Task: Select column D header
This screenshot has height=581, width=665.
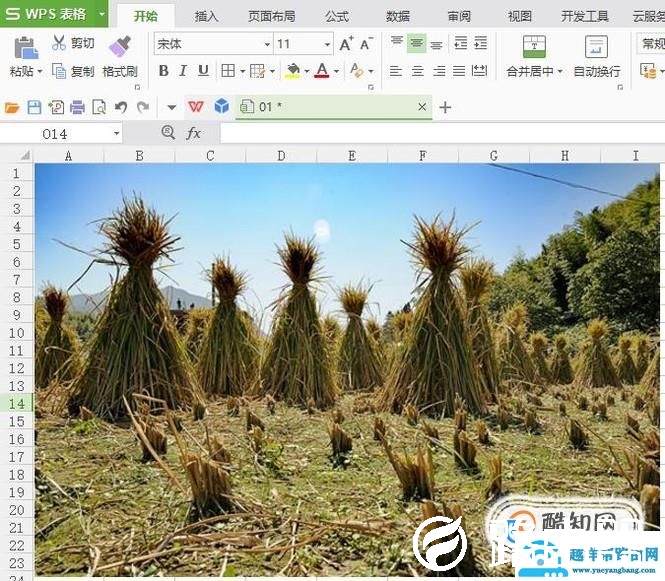Action: pyautogui.click(x=281, y=156)
